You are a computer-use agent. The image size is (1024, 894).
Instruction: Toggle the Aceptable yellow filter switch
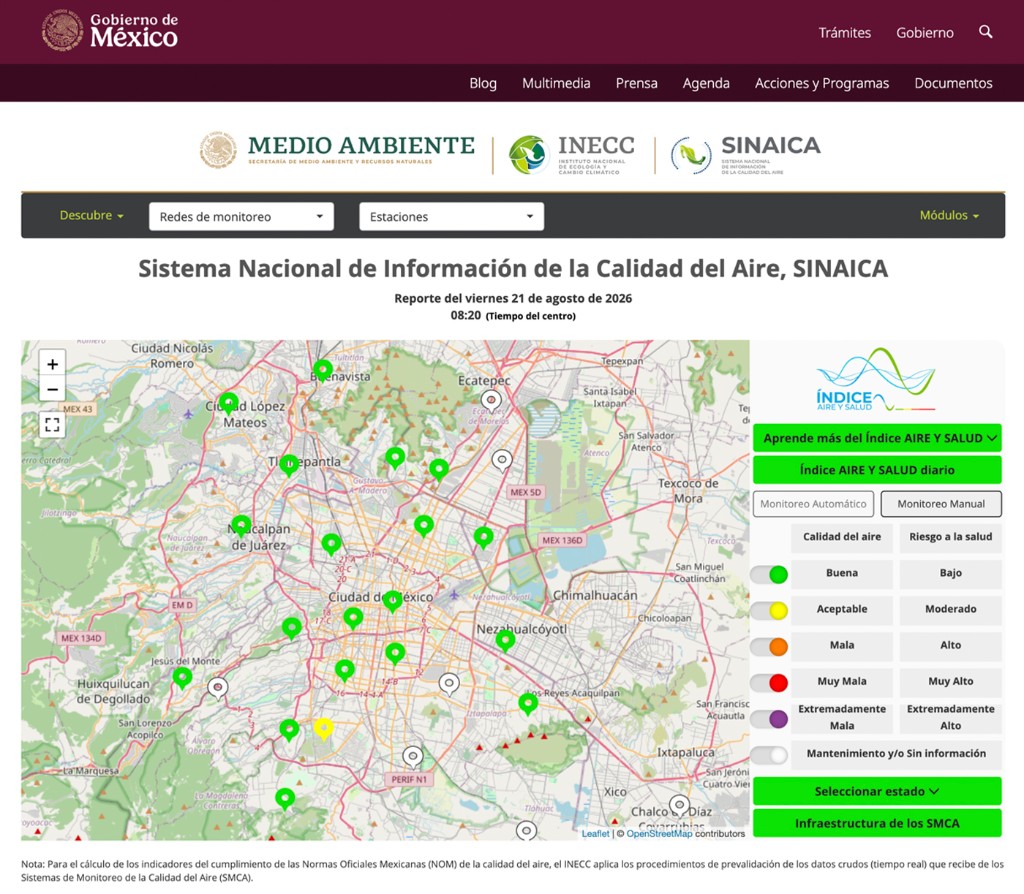click(x=769, y=611)
